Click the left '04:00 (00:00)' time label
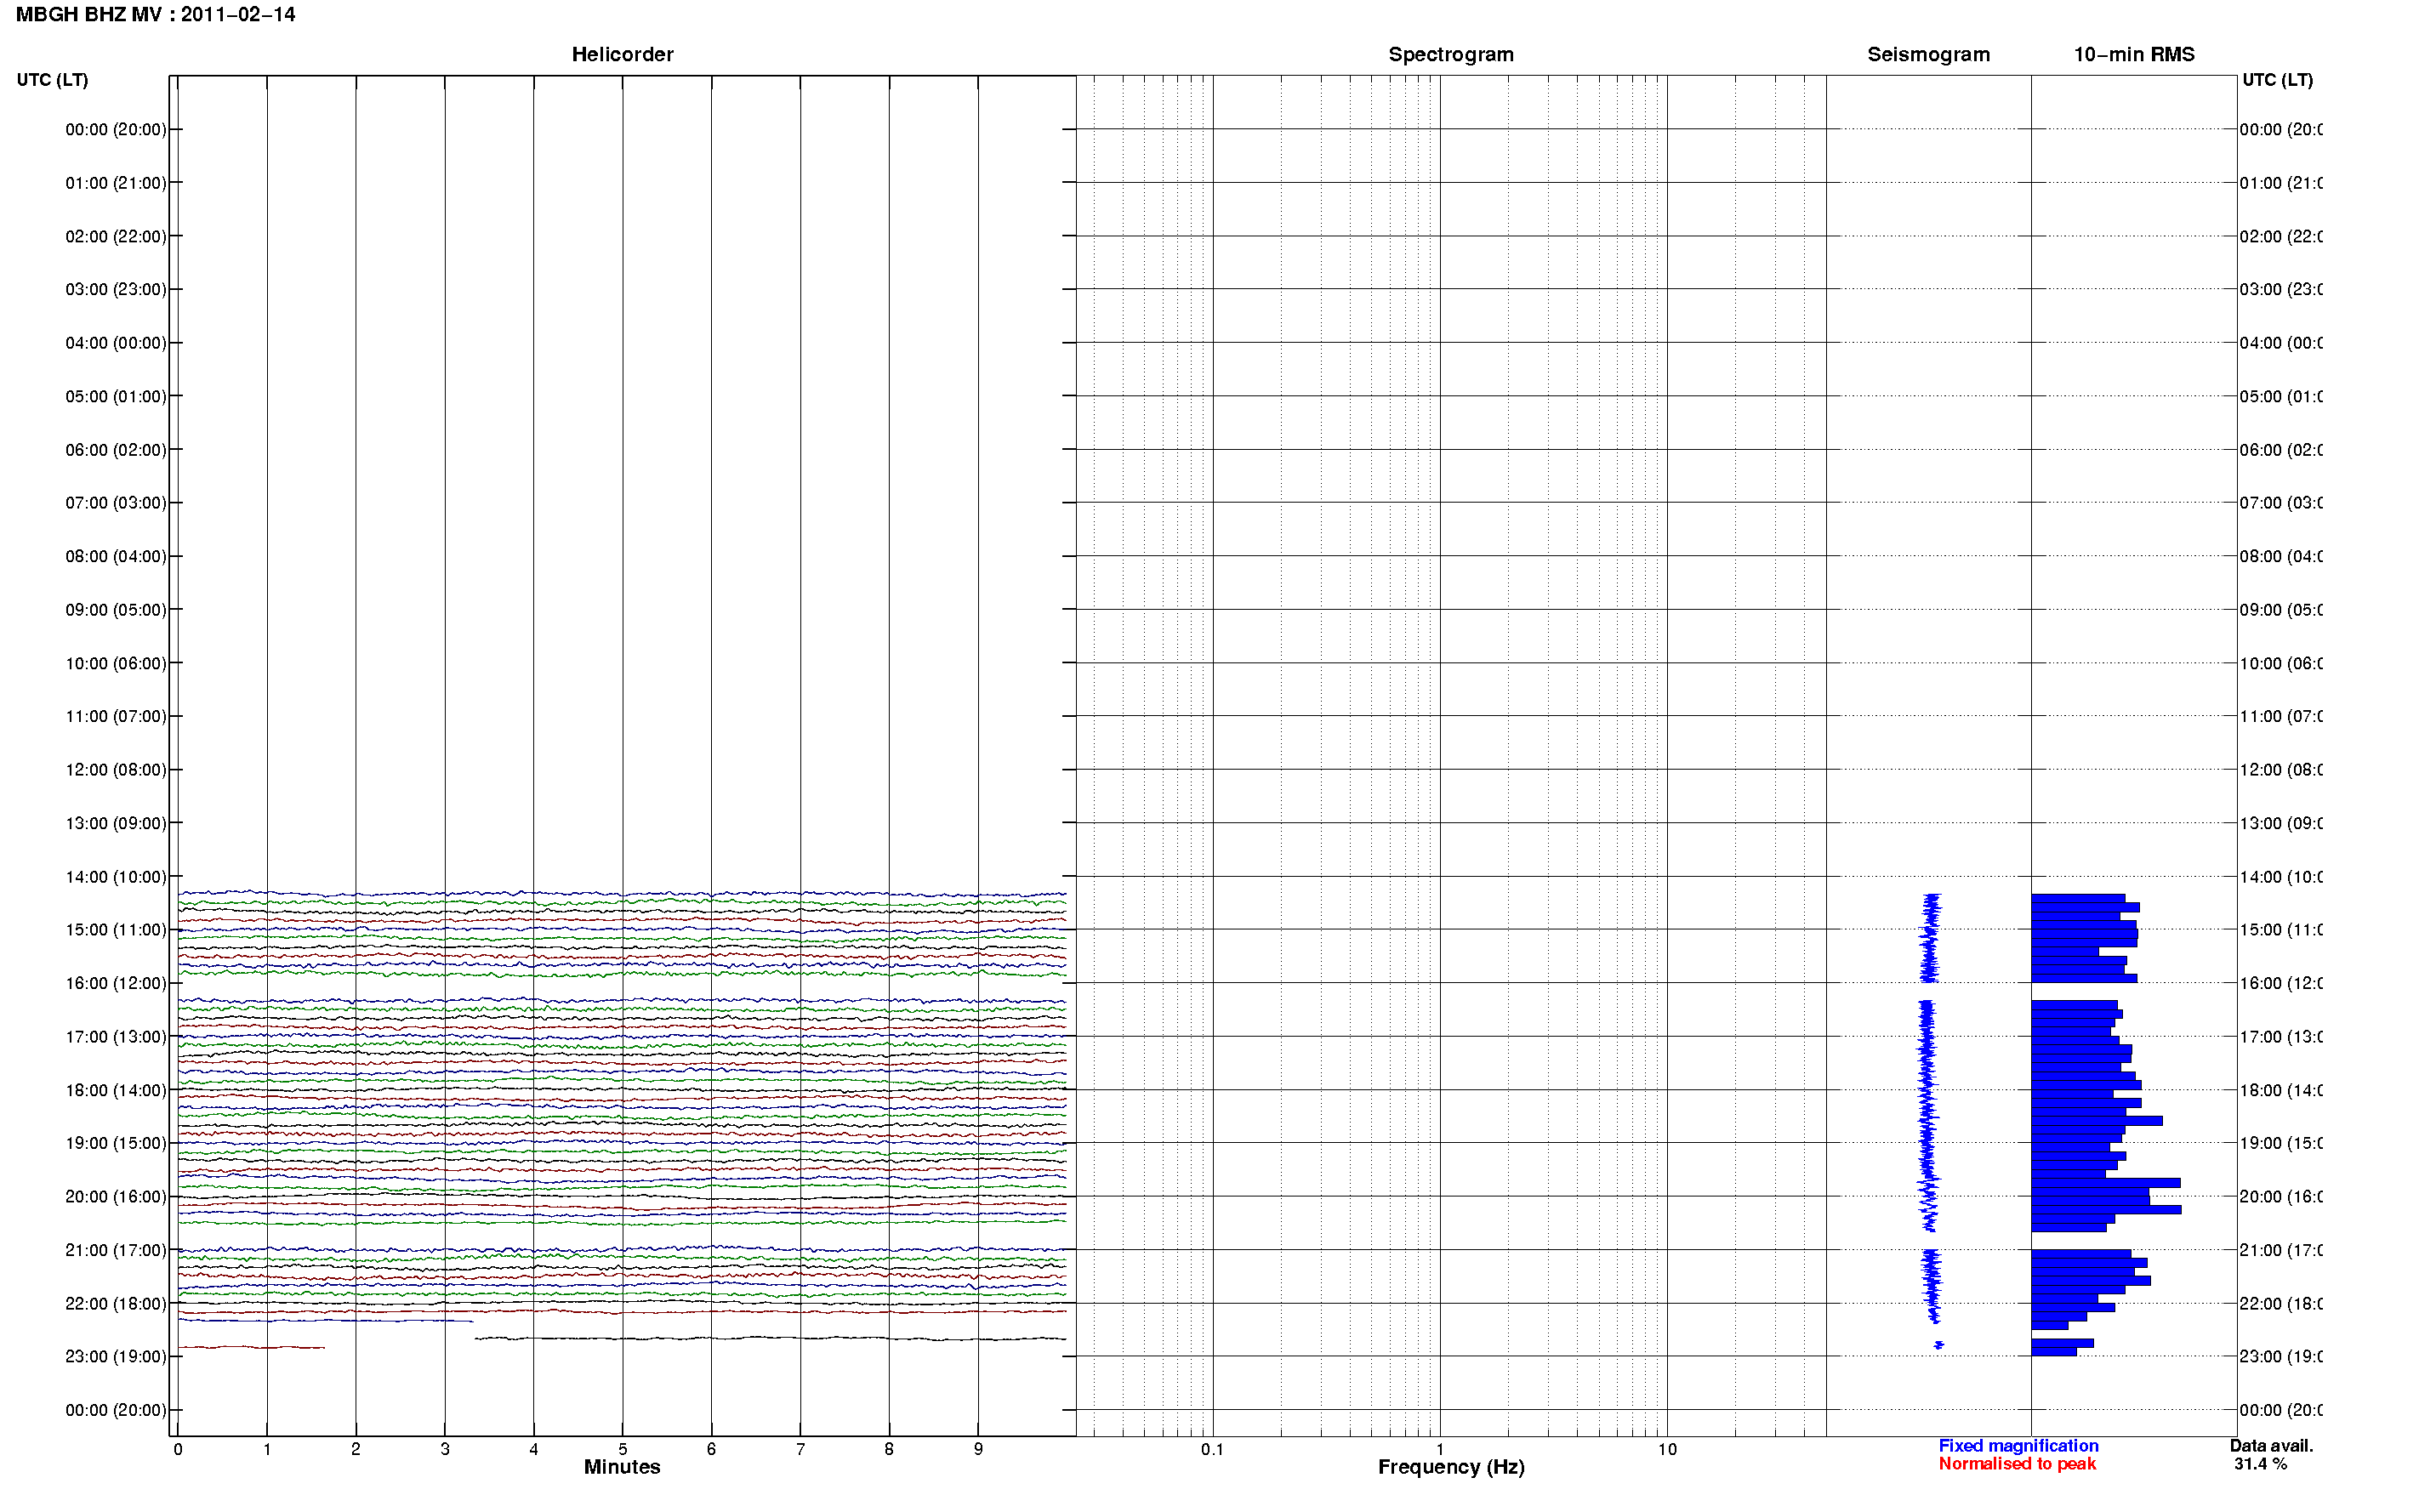 point(116,343)
